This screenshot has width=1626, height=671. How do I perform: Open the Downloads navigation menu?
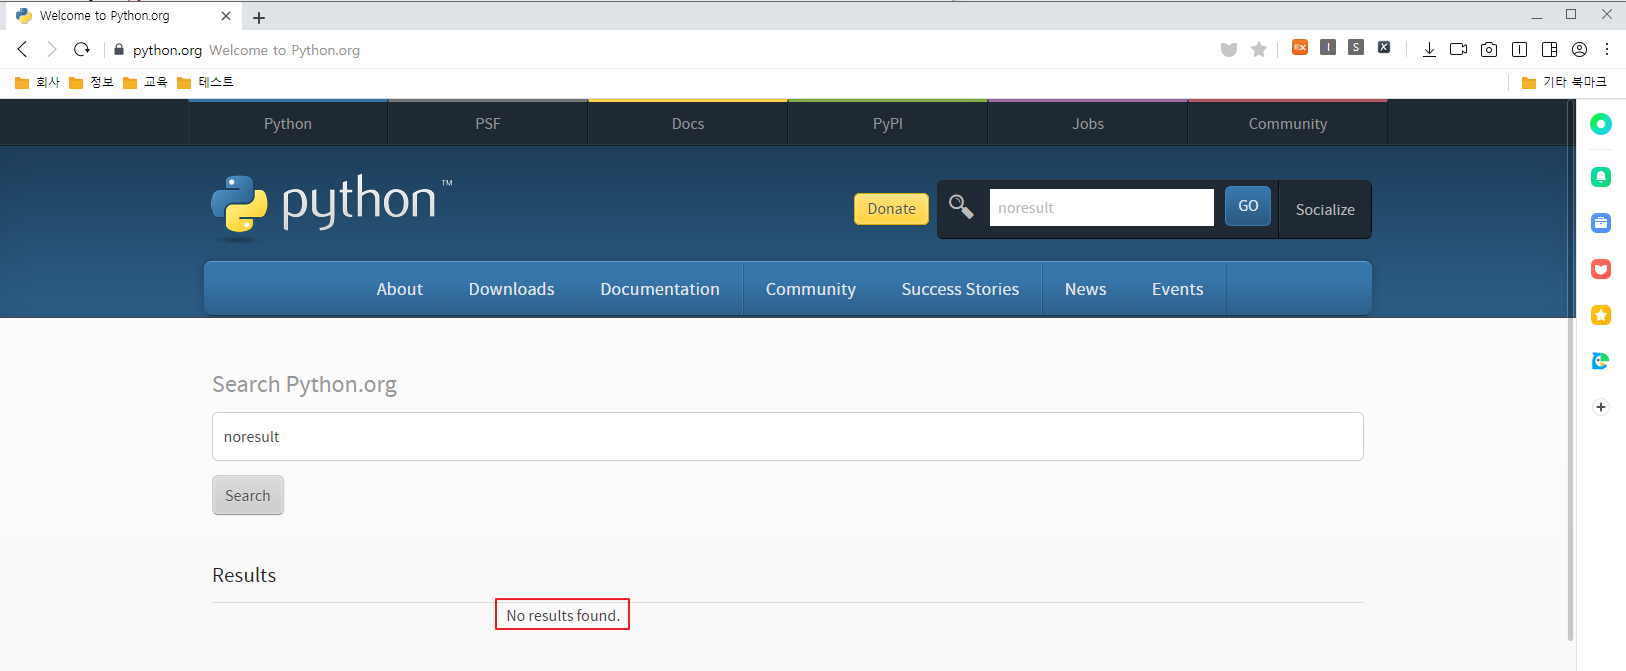[x=511, y=289]
